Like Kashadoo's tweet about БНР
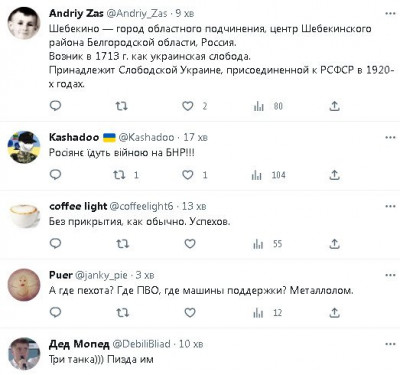 tap(188, 175)
